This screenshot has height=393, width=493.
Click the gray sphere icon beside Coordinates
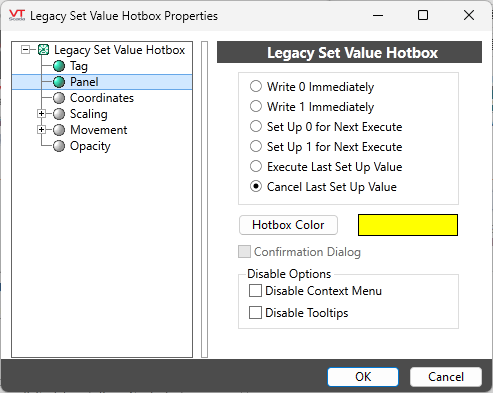click(59, 98)
